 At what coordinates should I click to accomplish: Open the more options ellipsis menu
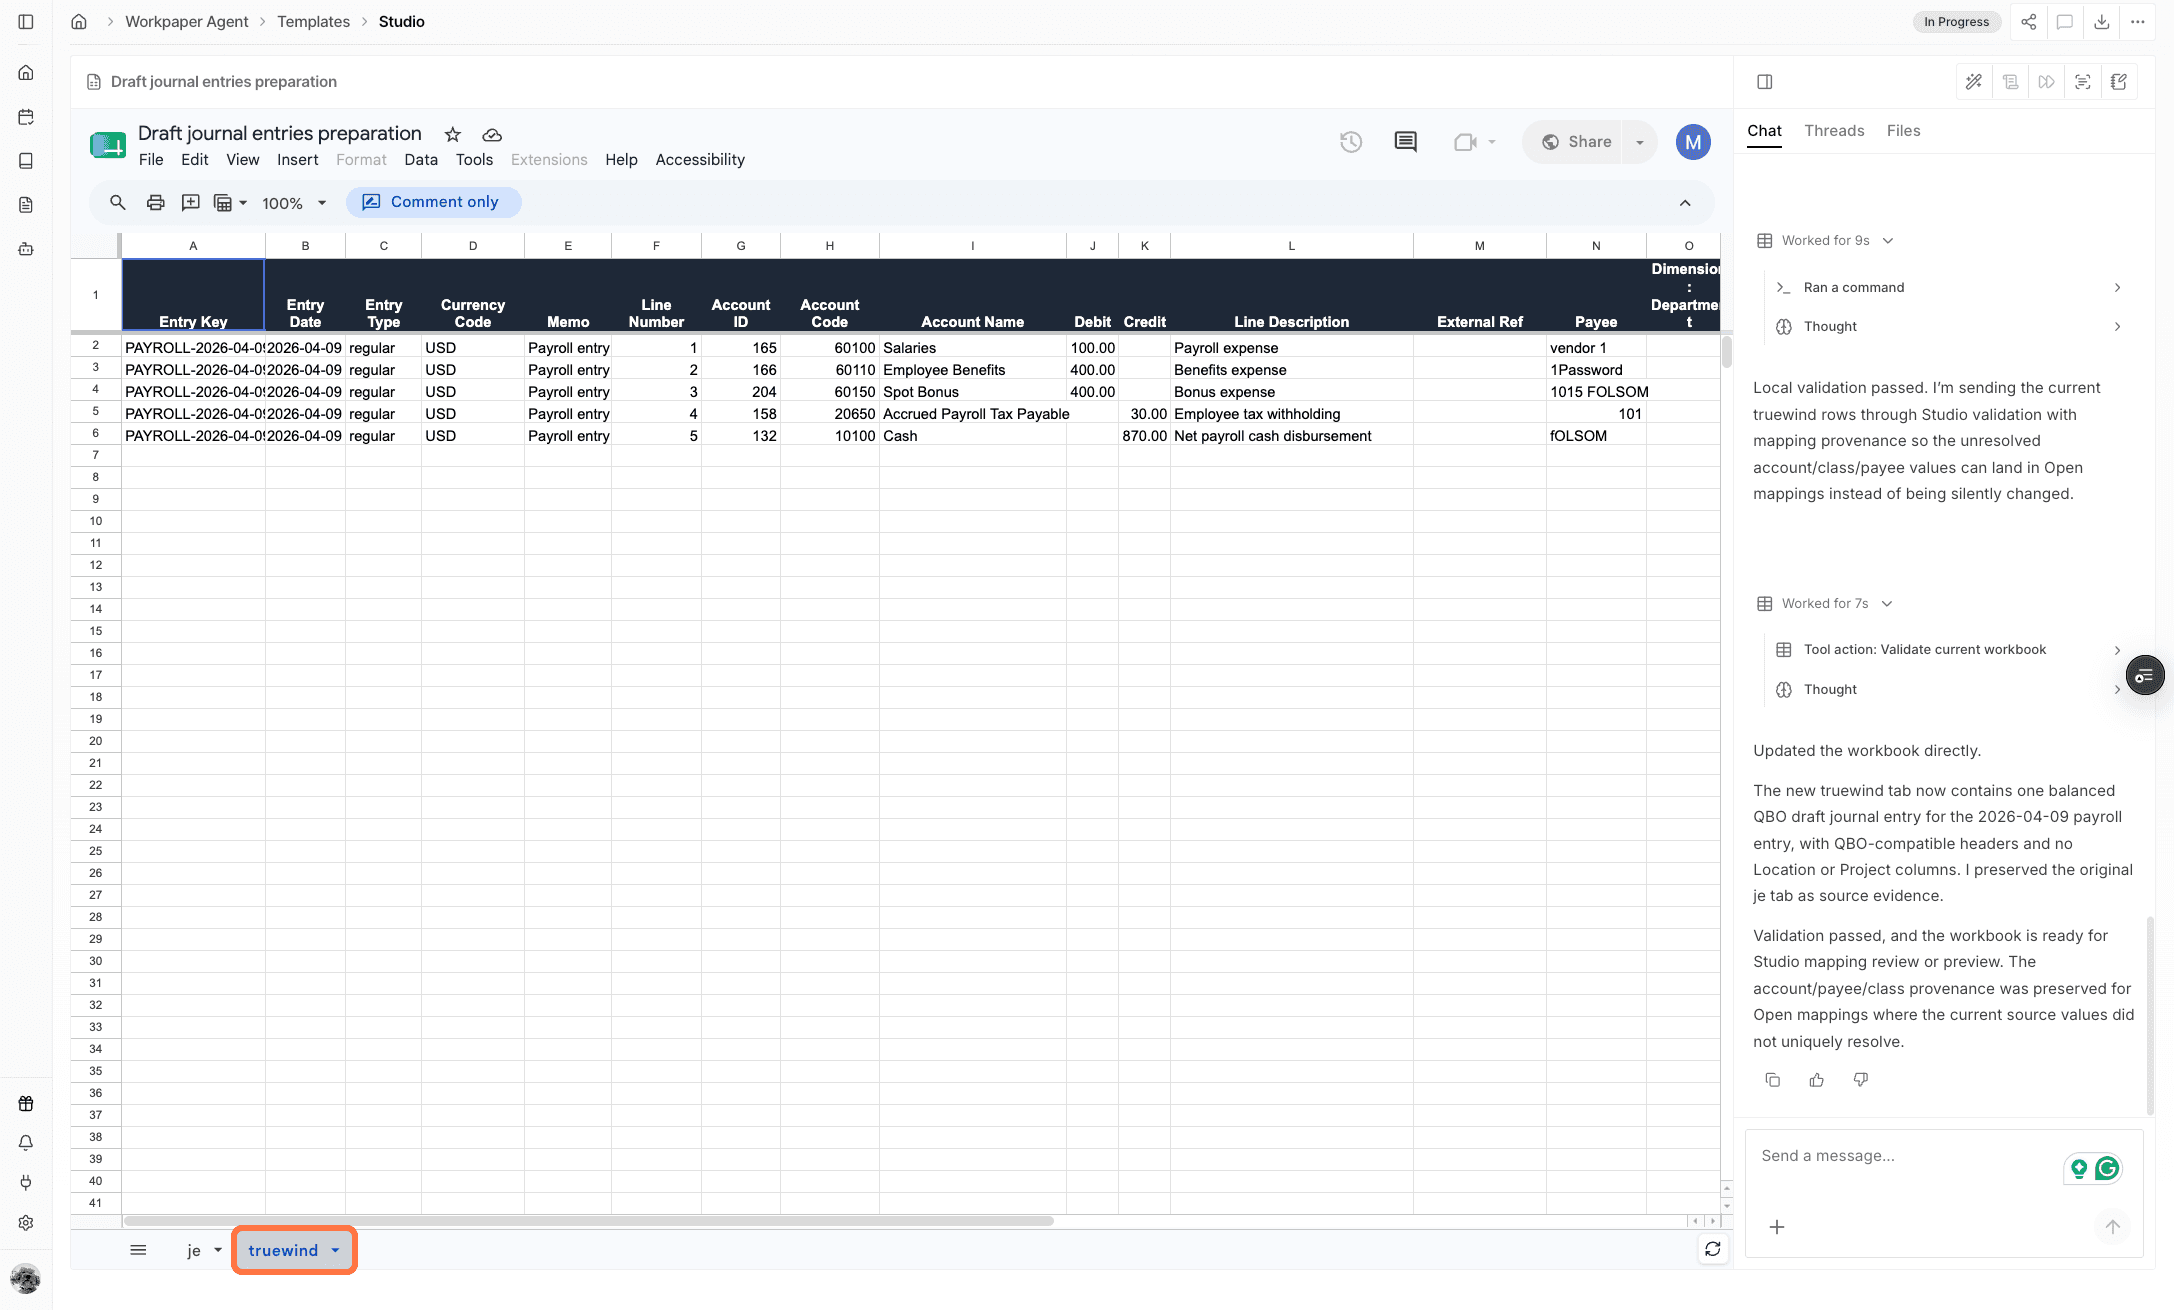(x=2137, y=22)
